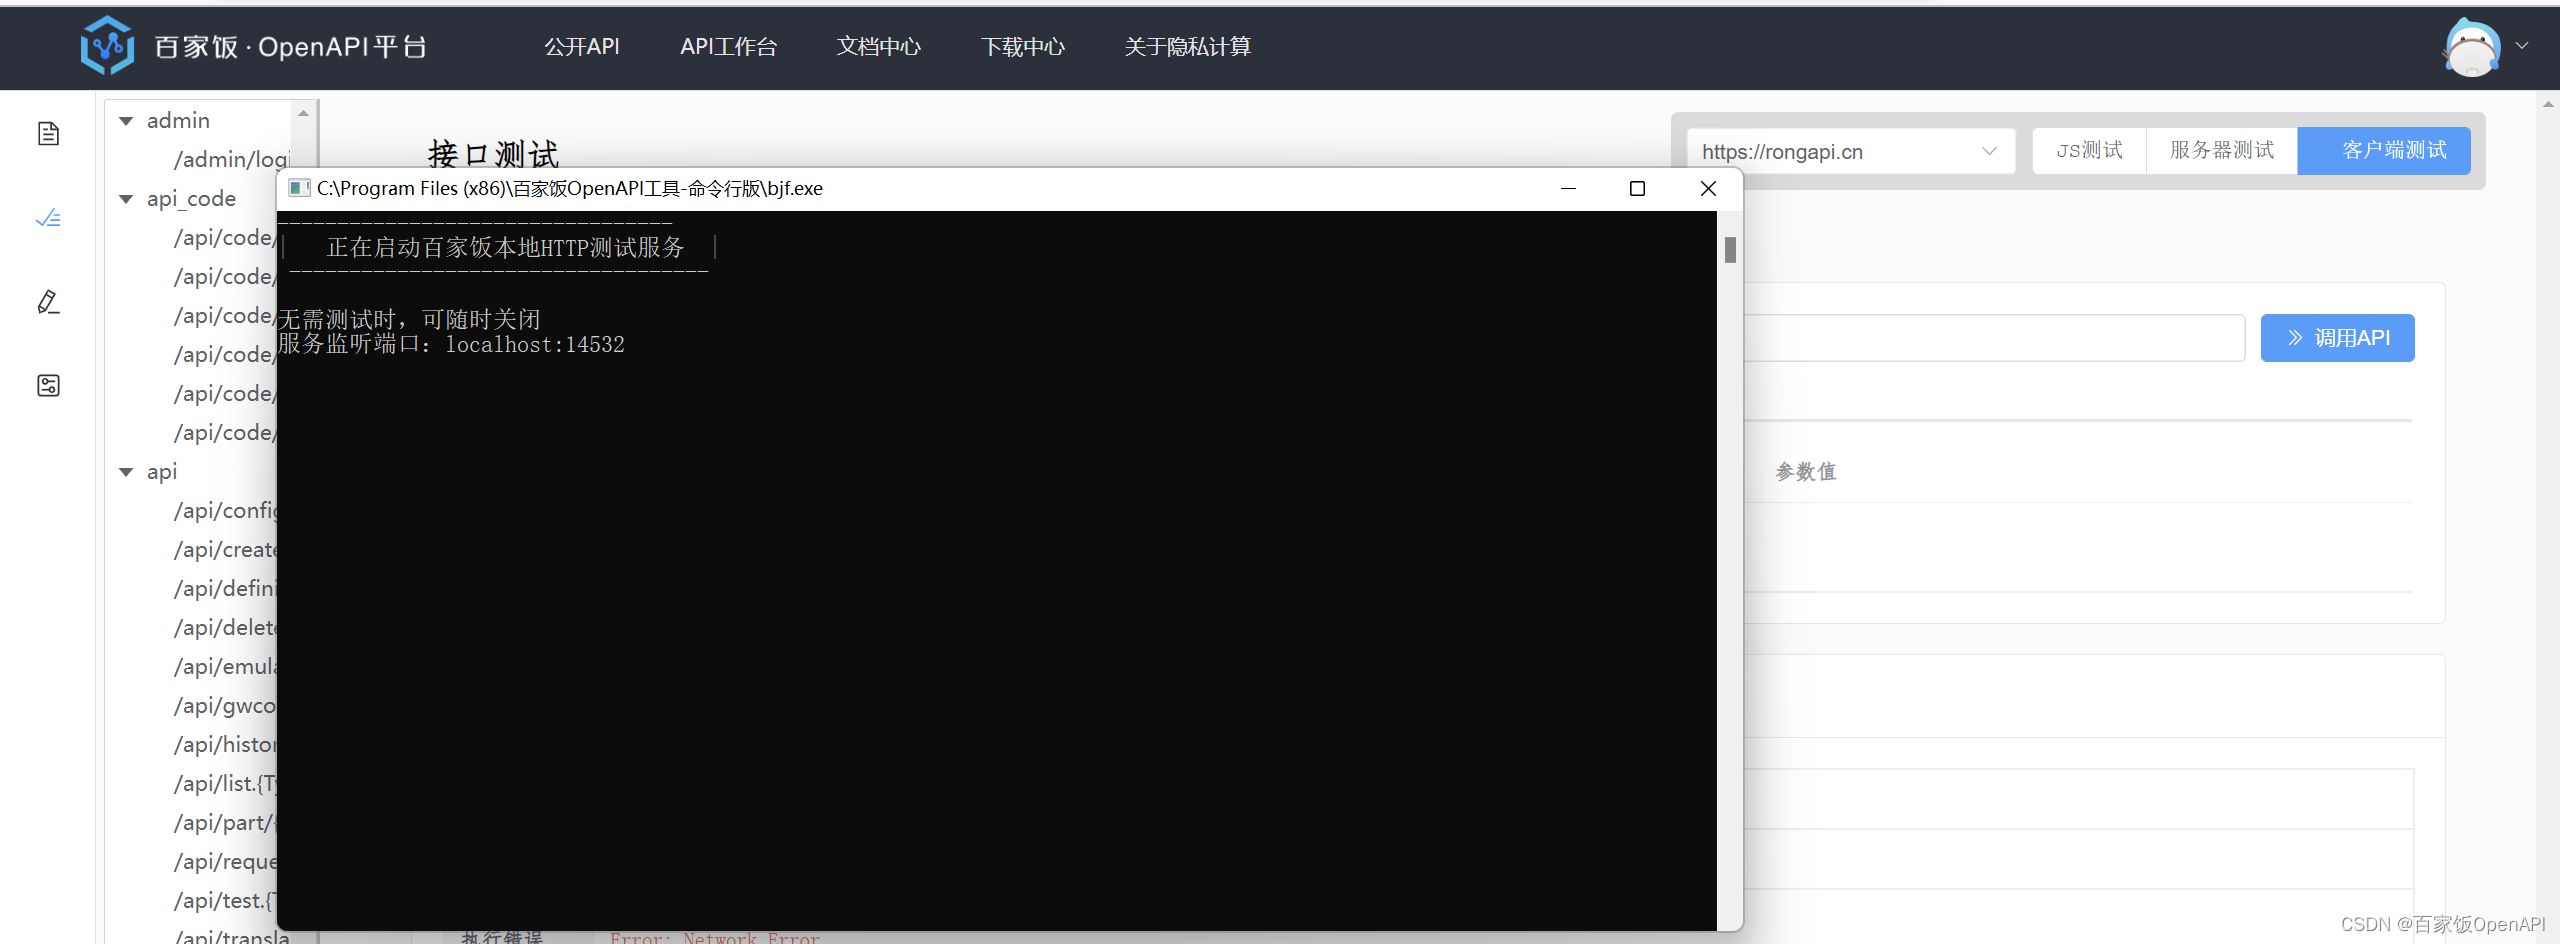Open the https://rongapi.cn server dropdown

click(1851, 151)
